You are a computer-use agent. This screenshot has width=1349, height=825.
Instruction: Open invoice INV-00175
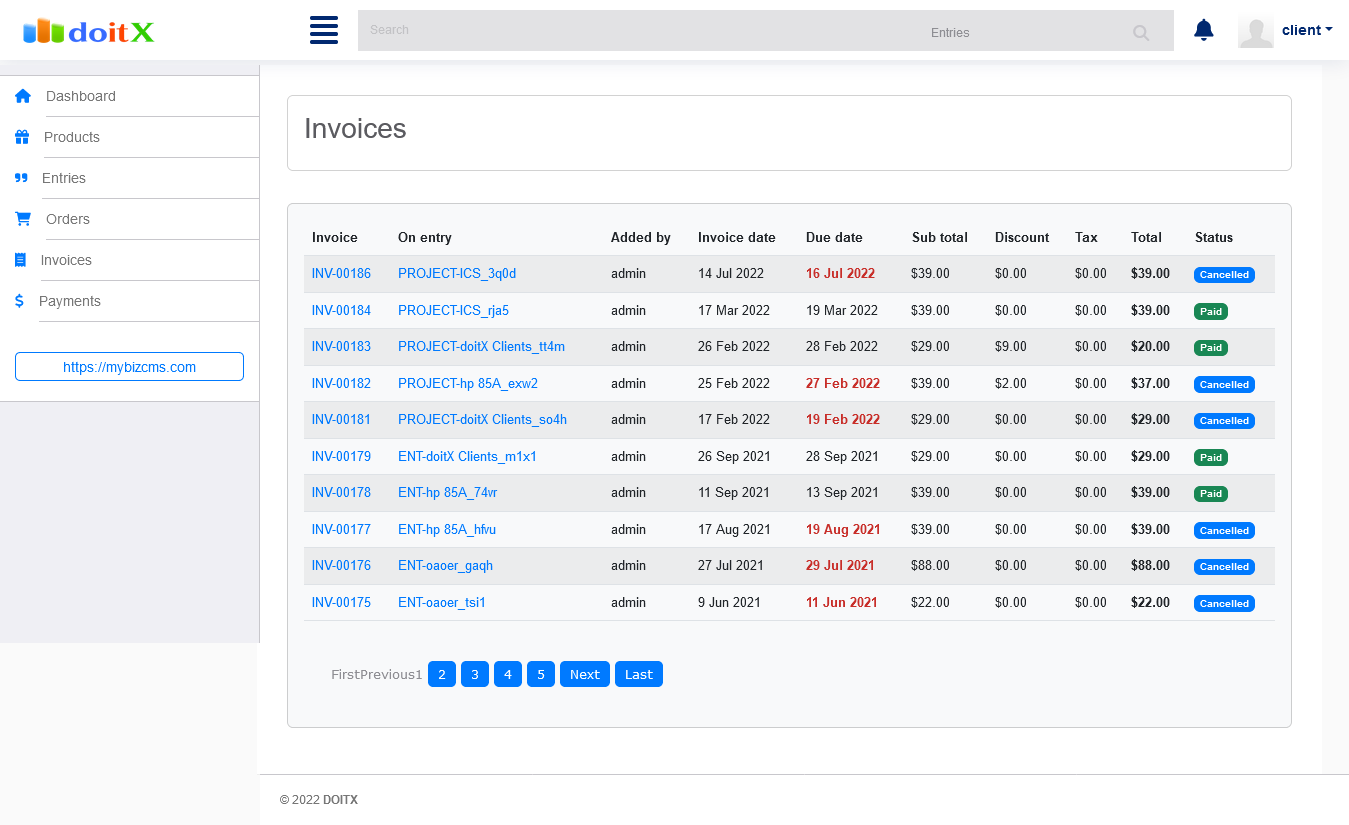pyautogui.click(x=341, y=602)
